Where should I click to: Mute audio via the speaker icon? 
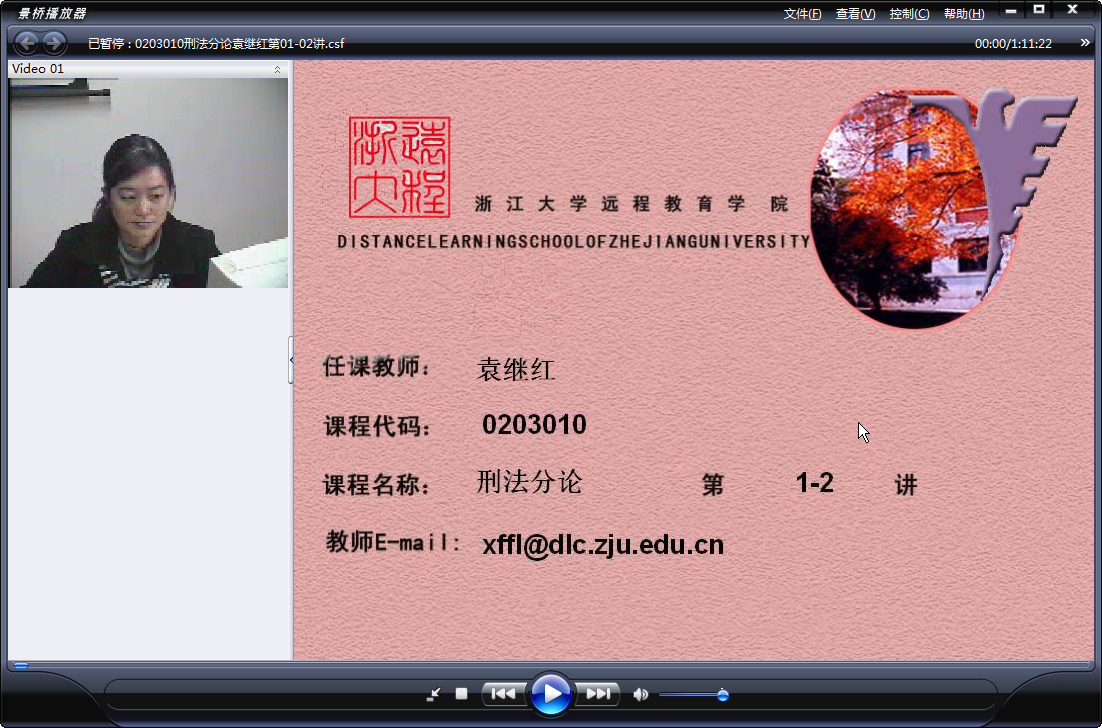640,694
